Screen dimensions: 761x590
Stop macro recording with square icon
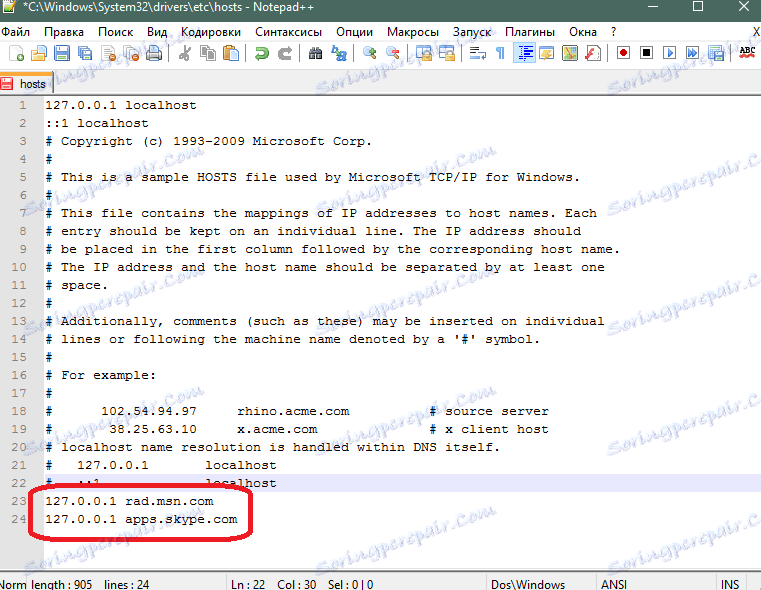(646, 53)
